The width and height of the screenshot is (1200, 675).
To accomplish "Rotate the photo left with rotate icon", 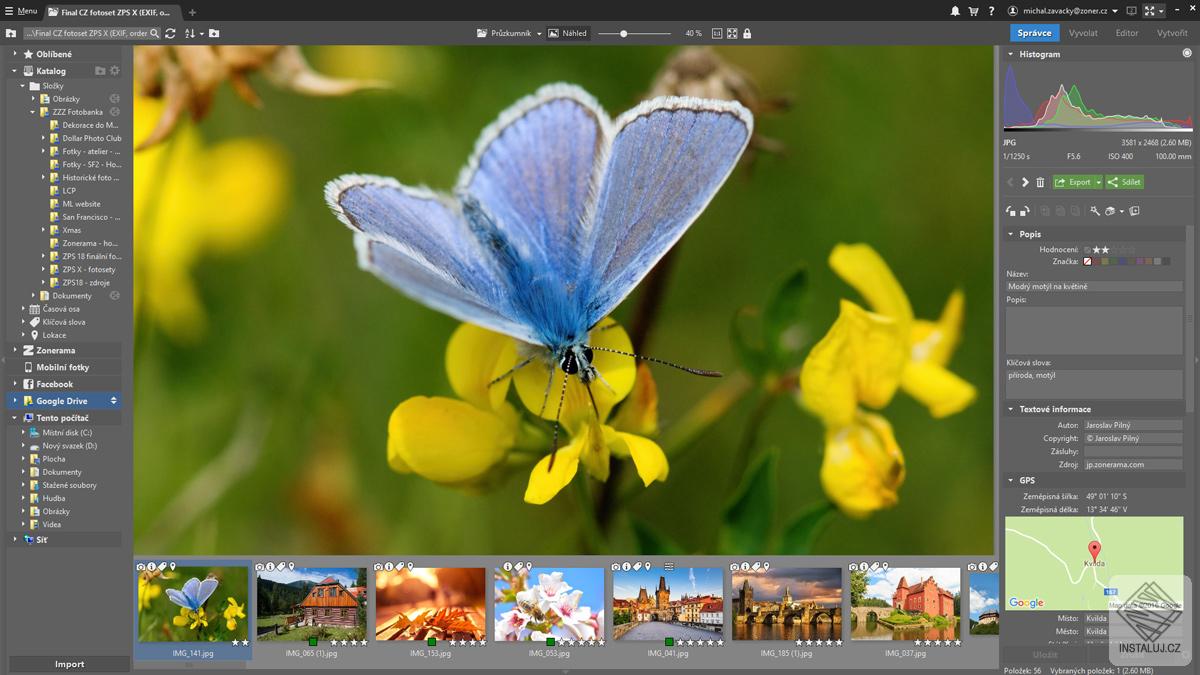I will pyautogui.click(x=1011, y=211).
